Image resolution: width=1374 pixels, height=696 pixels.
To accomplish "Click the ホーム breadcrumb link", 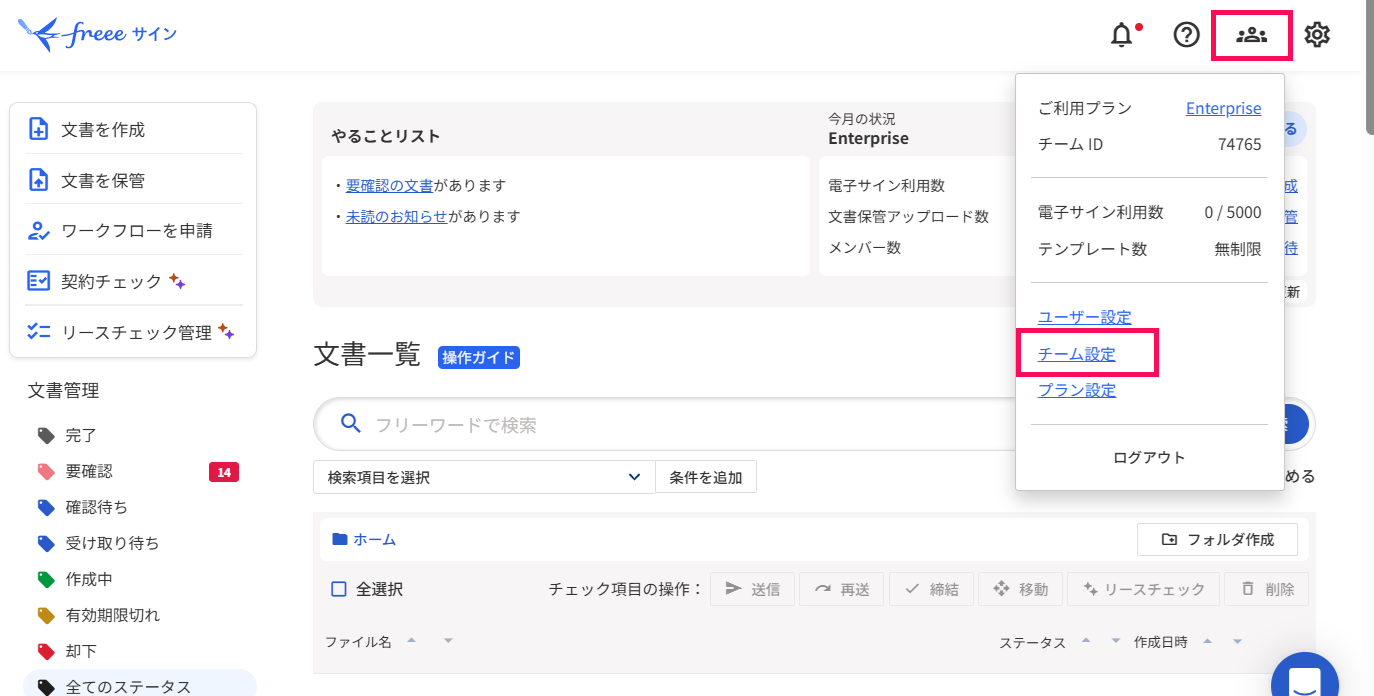I will (x=374, y=539).
